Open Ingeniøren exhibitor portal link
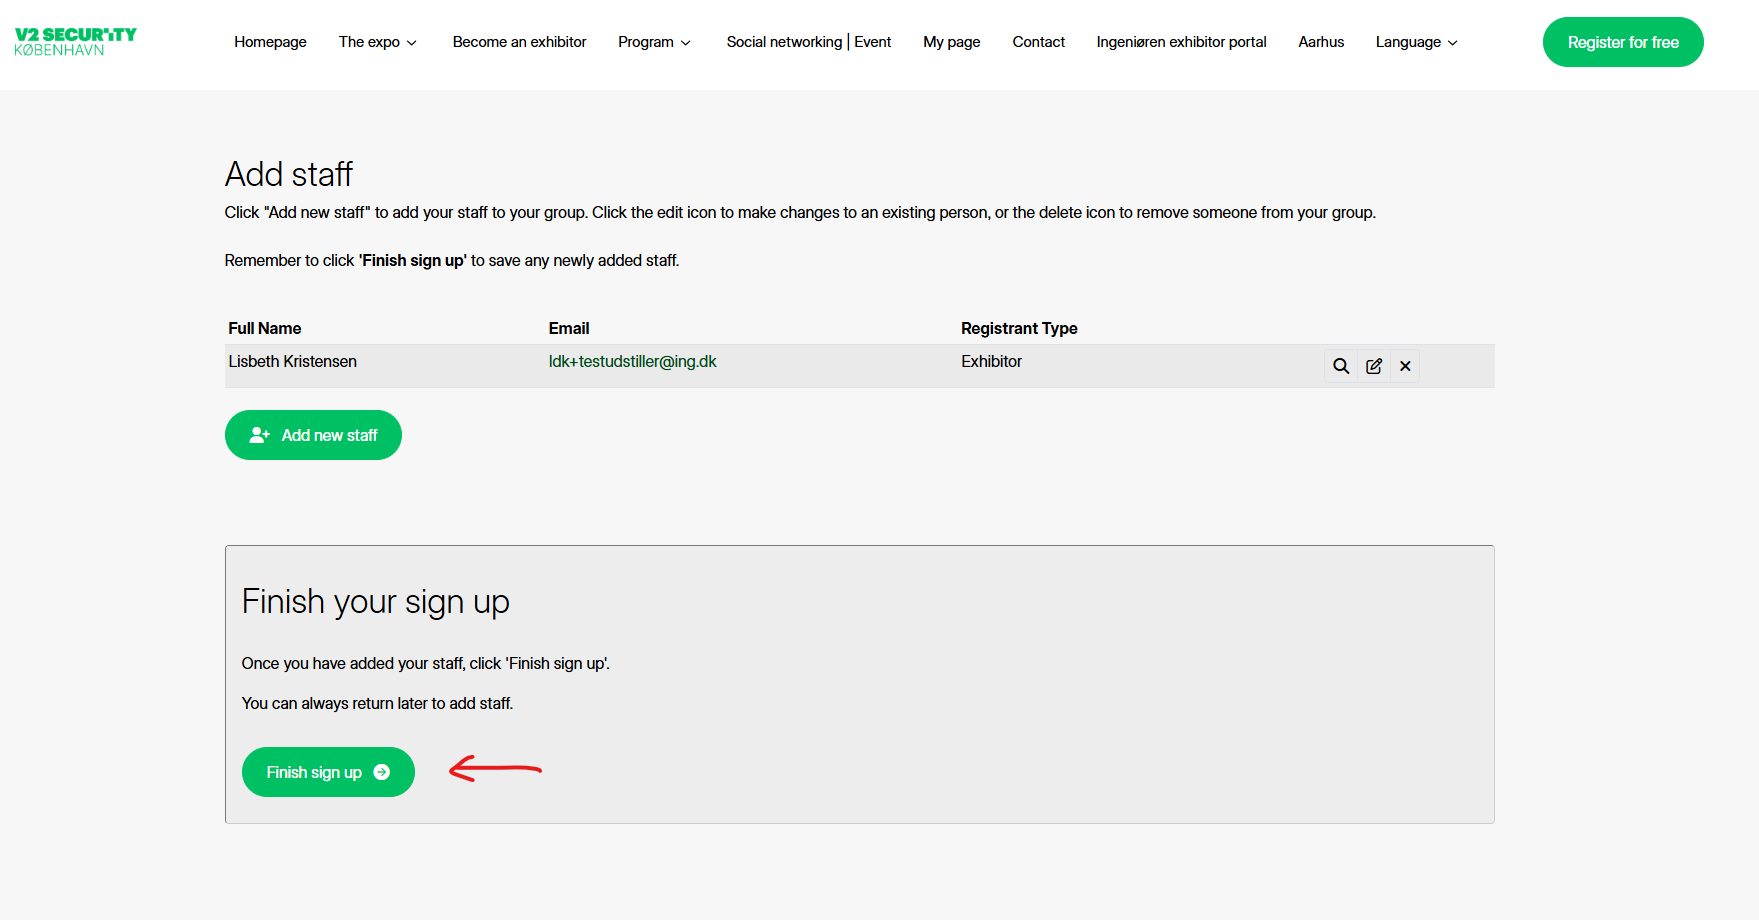1759x920 pixels. pyautogui.click(x=1181, y=42)
